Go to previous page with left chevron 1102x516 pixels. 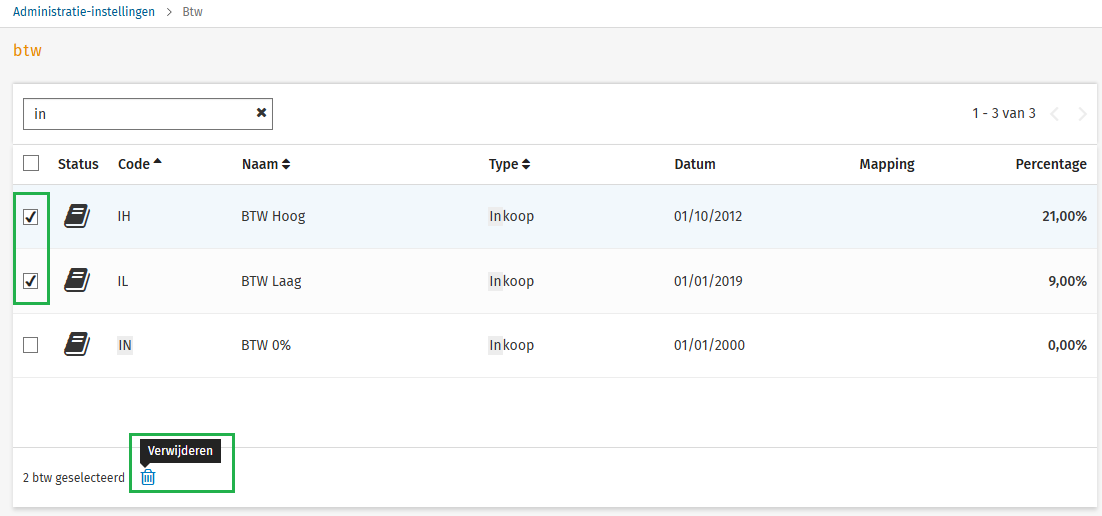coord(1055,114)
